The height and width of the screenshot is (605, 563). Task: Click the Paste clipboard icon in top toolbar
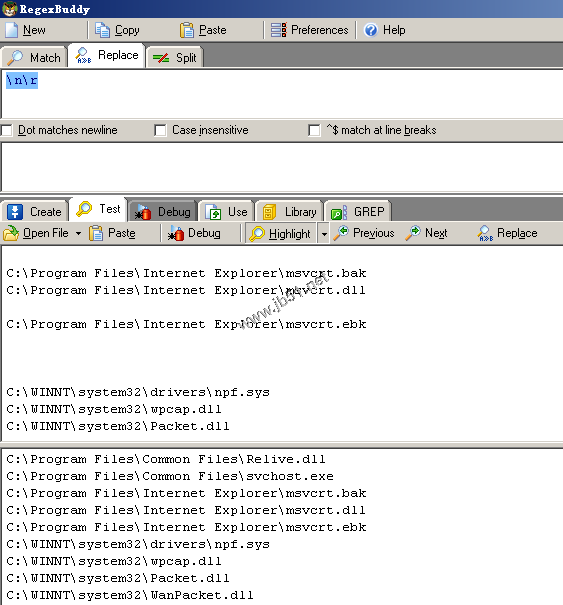[187, 30]
